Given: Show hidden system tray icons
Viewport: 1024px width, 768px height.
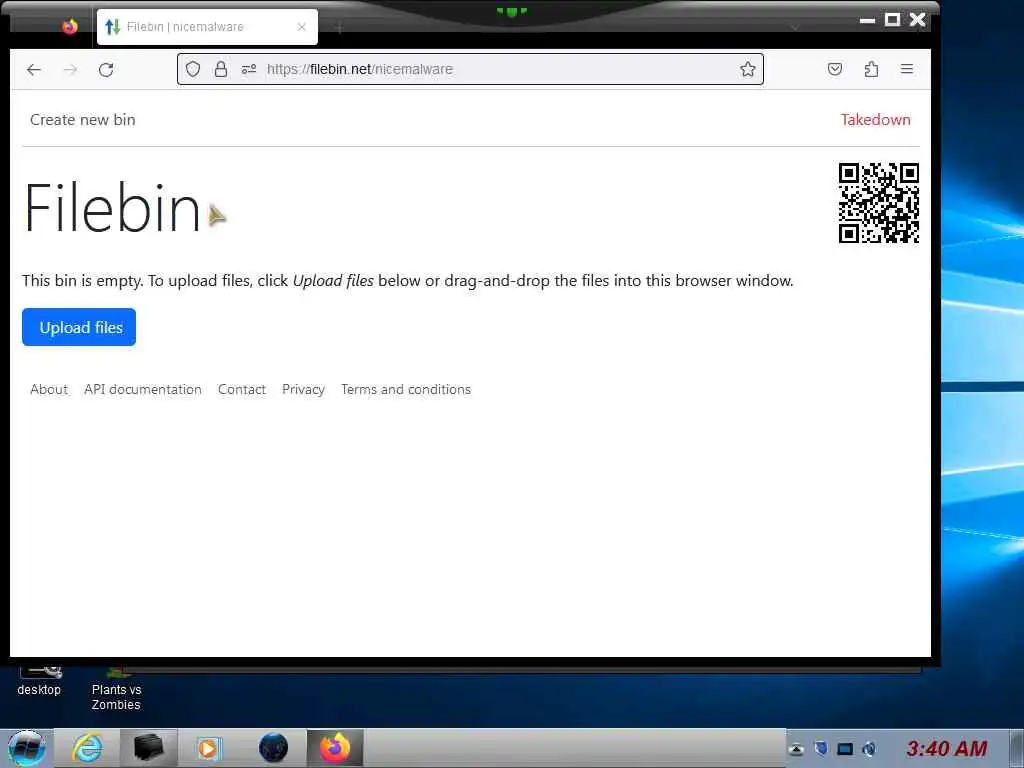Looking at the screenshot, I should [x=796, y=749].
